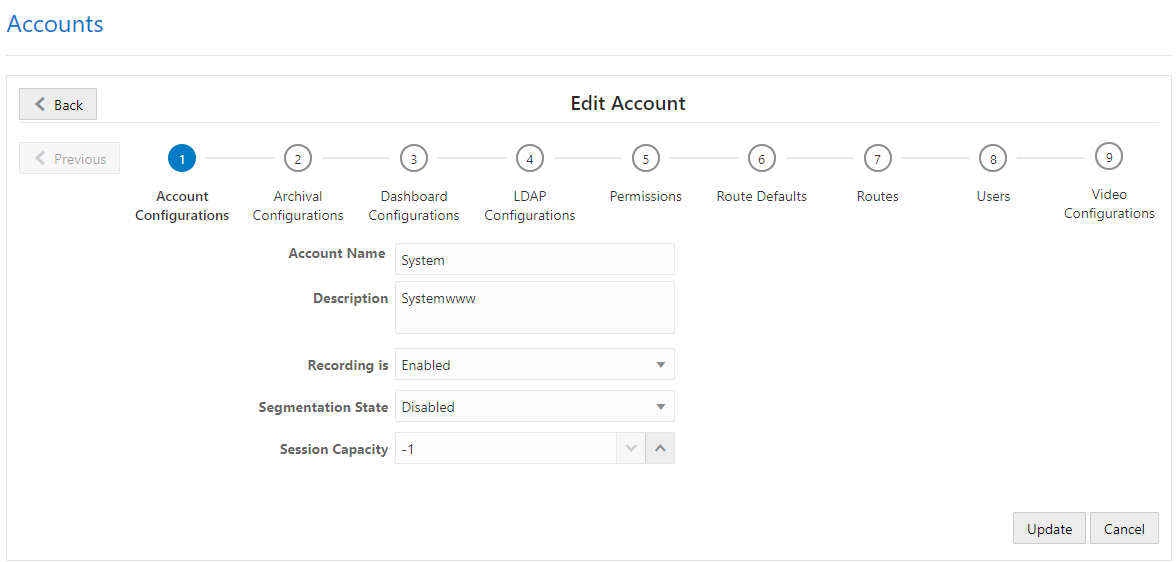
Task: Open the Archival Configurations step
Action: click(x=298, y=206)
